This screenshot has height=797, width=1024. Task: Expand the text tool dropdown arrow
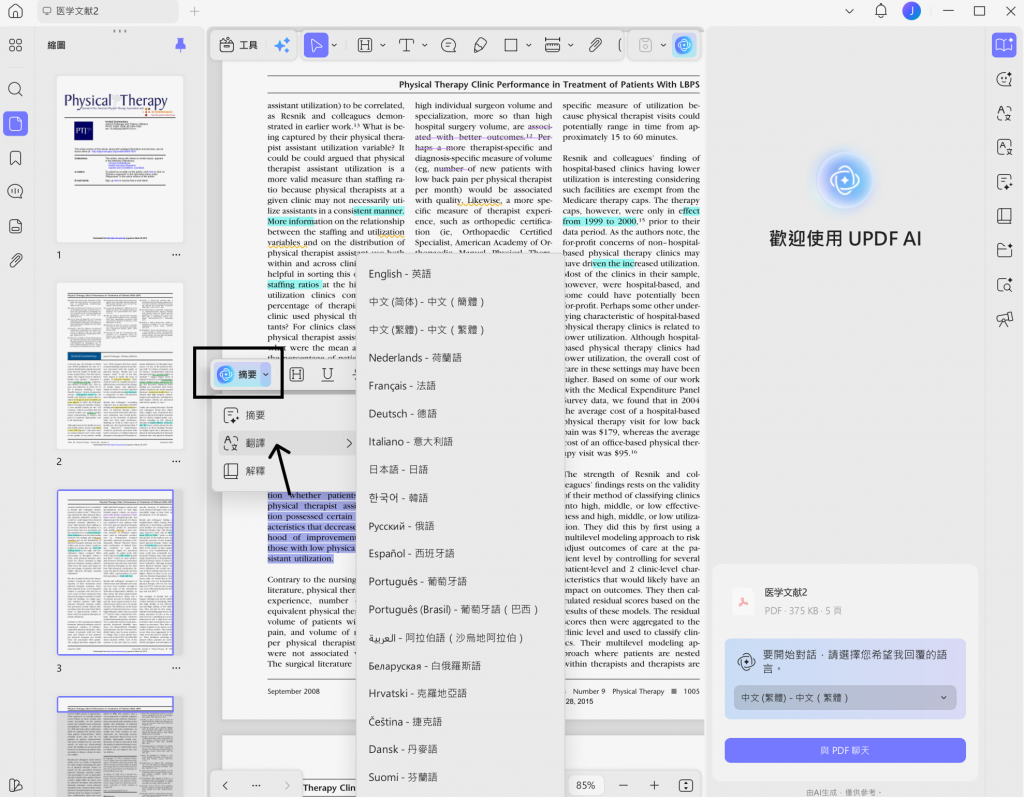[424, 45]
